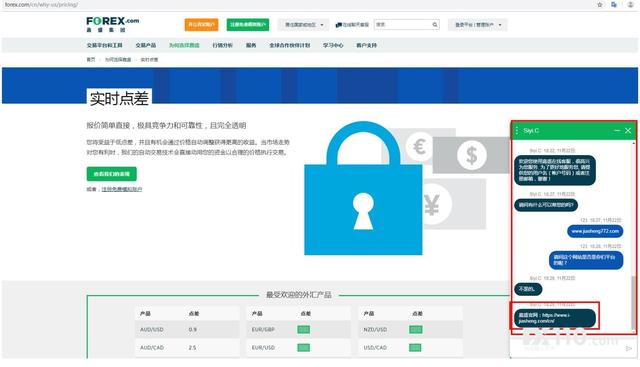Click the 0.9 spread value

click(193, 329)
